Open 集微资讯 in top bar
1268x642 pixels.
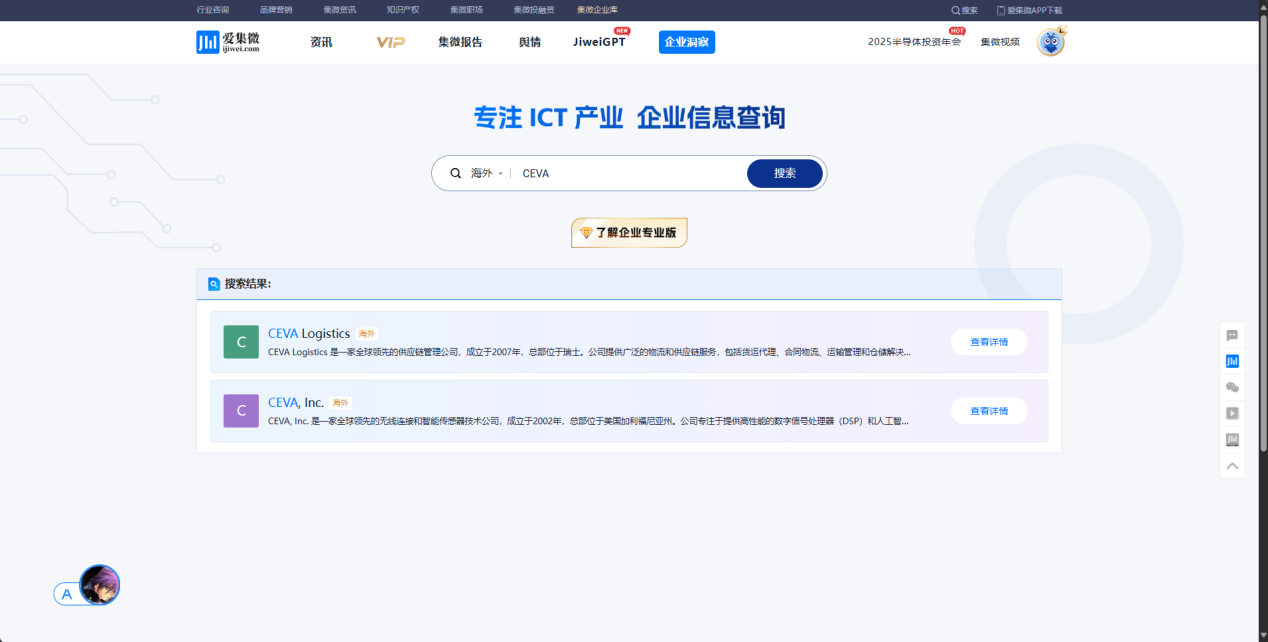tap(339, 10)
